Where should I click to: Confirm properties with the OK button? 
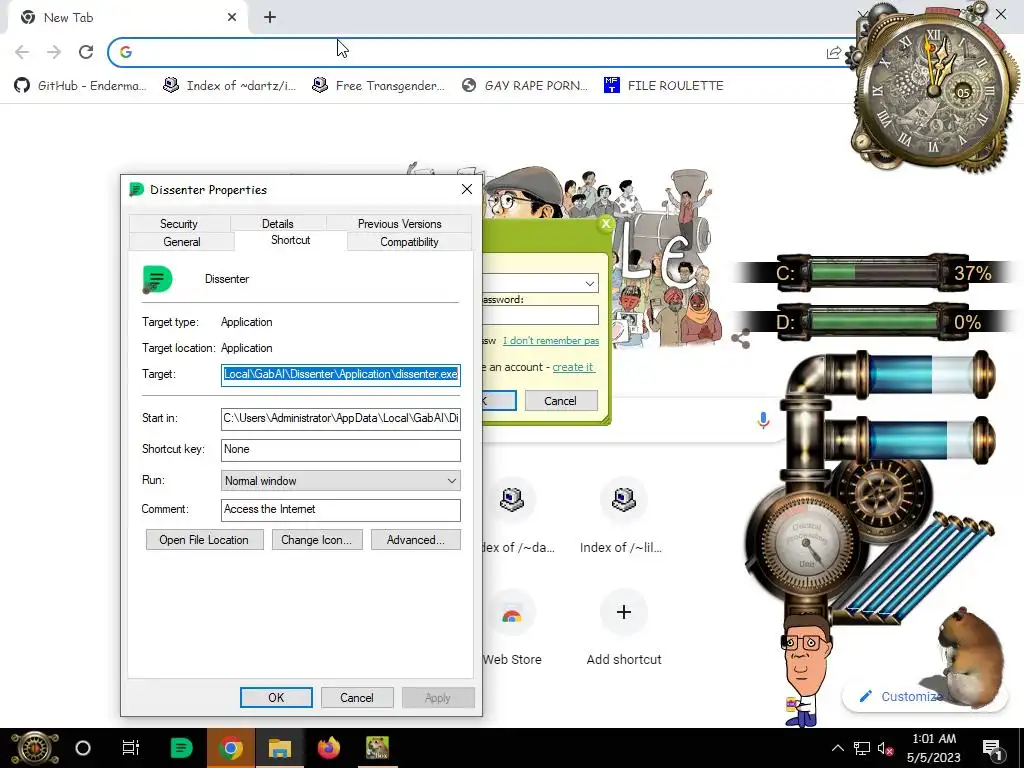(x=276, y=697)
